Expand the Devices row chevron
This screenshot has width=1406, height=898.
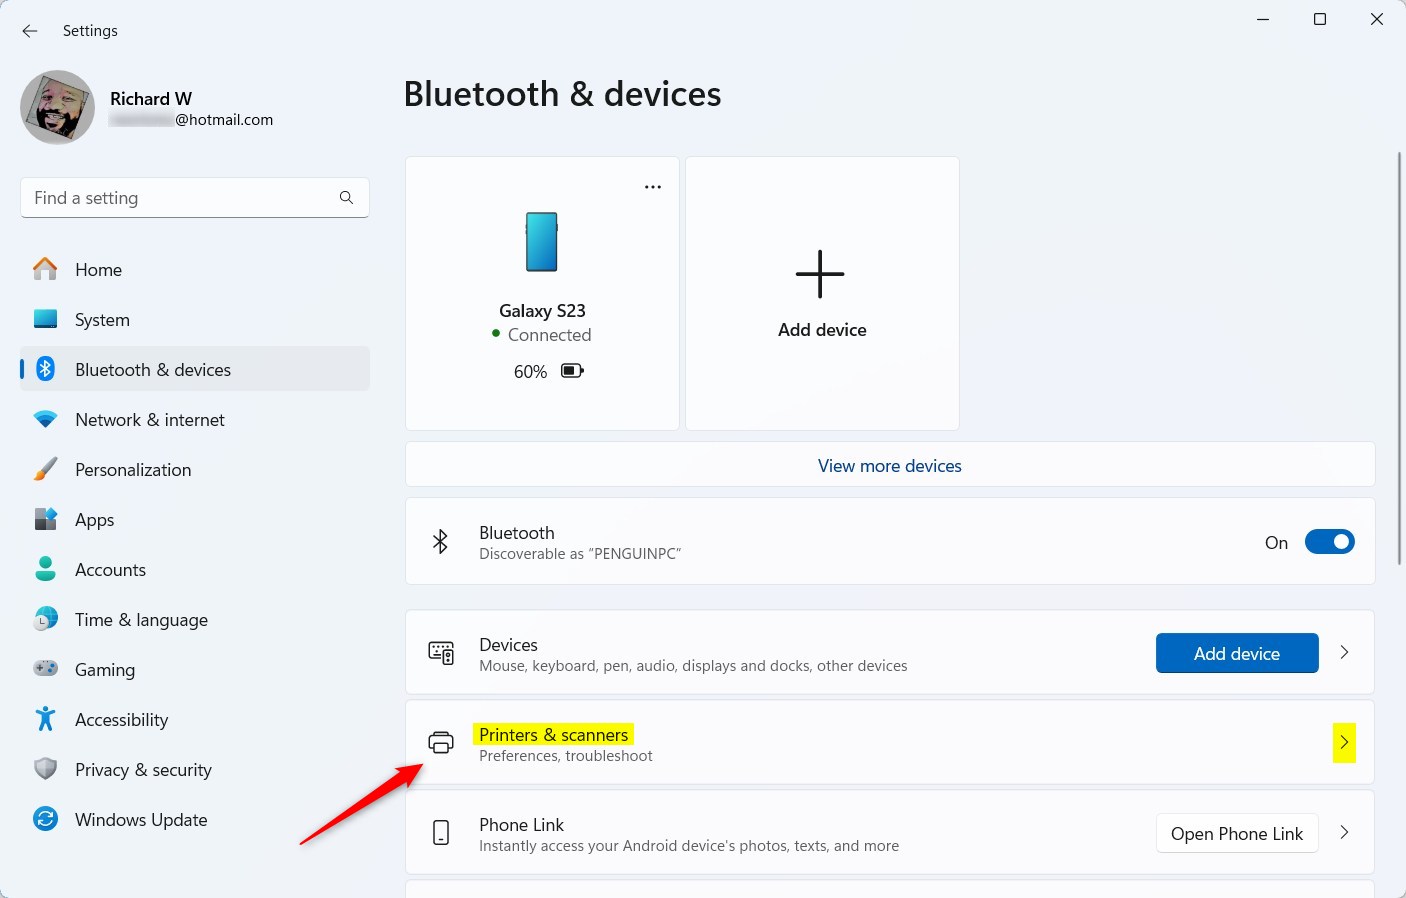[1344, 652]
